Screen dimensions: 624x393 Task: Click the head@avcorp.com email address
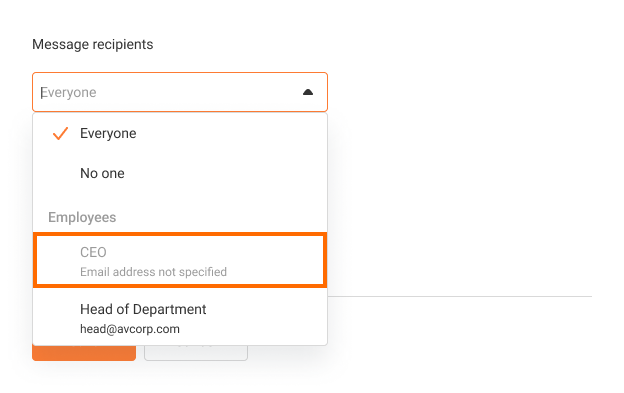point(130,329)
